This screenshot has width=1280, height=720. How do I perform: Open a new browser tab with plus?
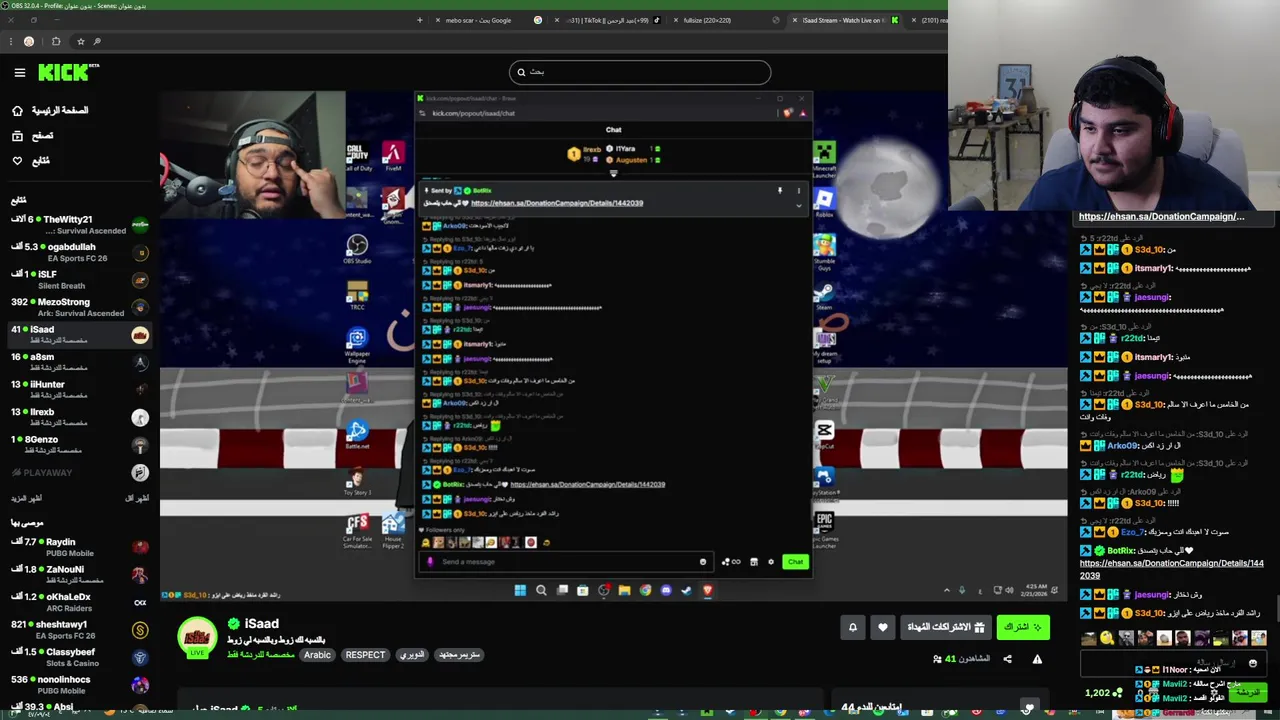tap(420, 20)
